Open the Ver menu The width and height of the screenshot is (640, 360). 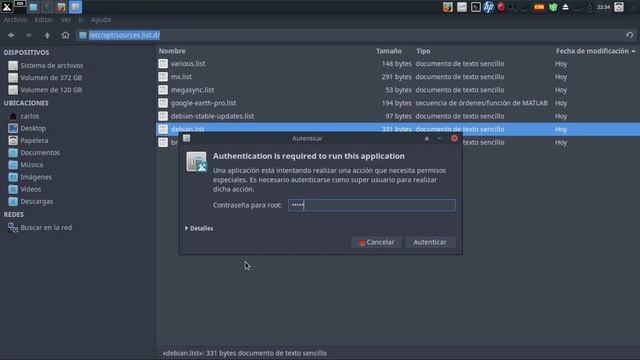pos(66,20)
